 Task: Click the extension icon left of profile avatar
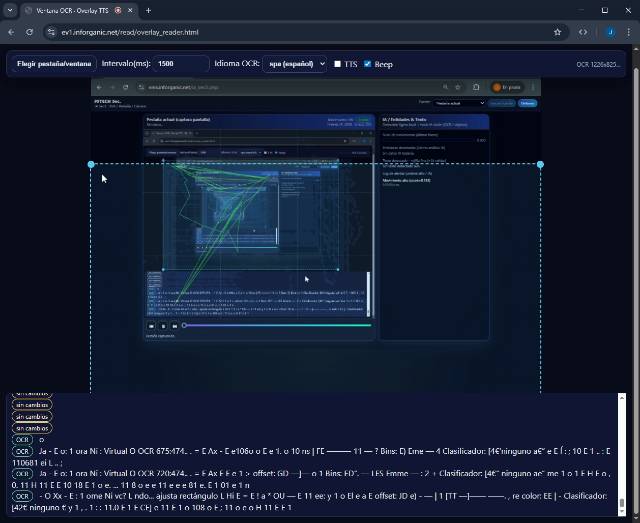(x=583, y=32)
